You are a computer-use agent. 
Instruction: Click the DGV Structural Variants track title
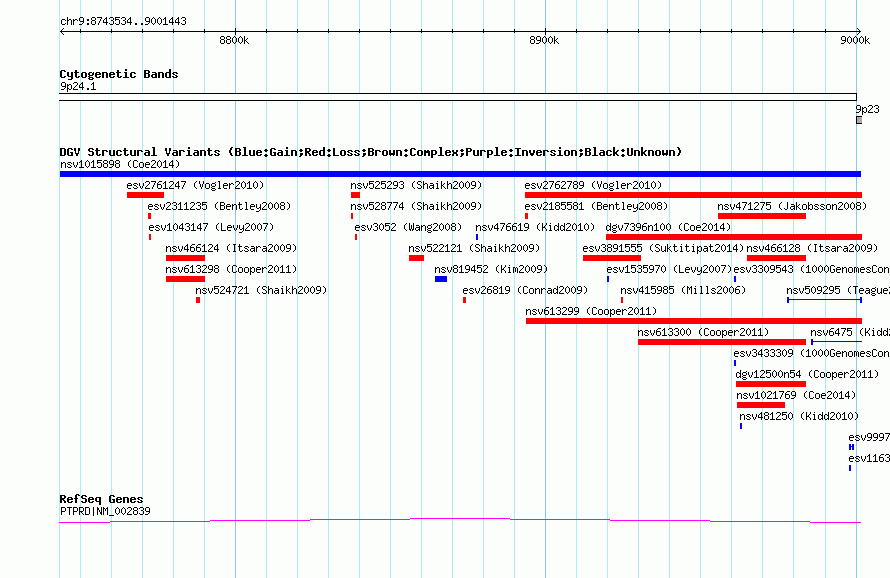click(371, 152)
